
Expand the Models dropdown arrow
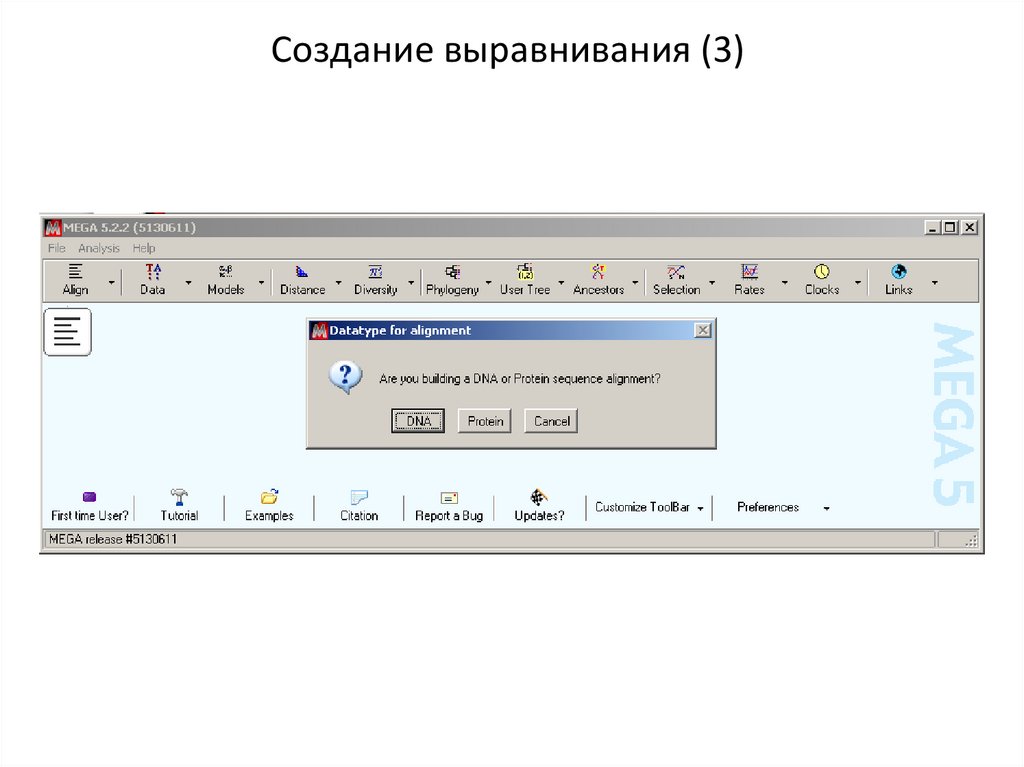coord(261,283)
